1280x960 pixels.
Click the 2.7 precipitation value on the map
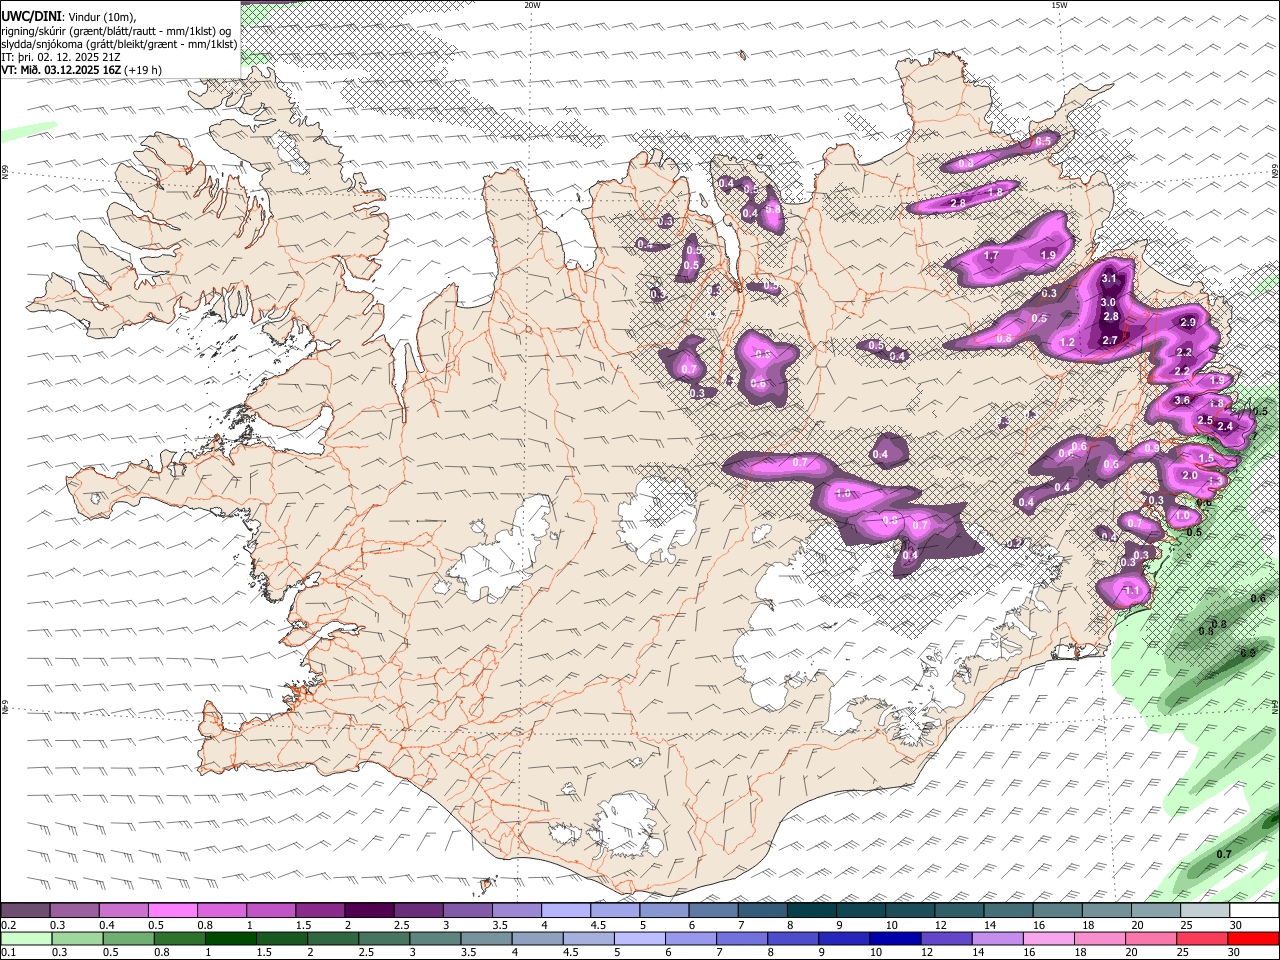tap(1109, 340)
